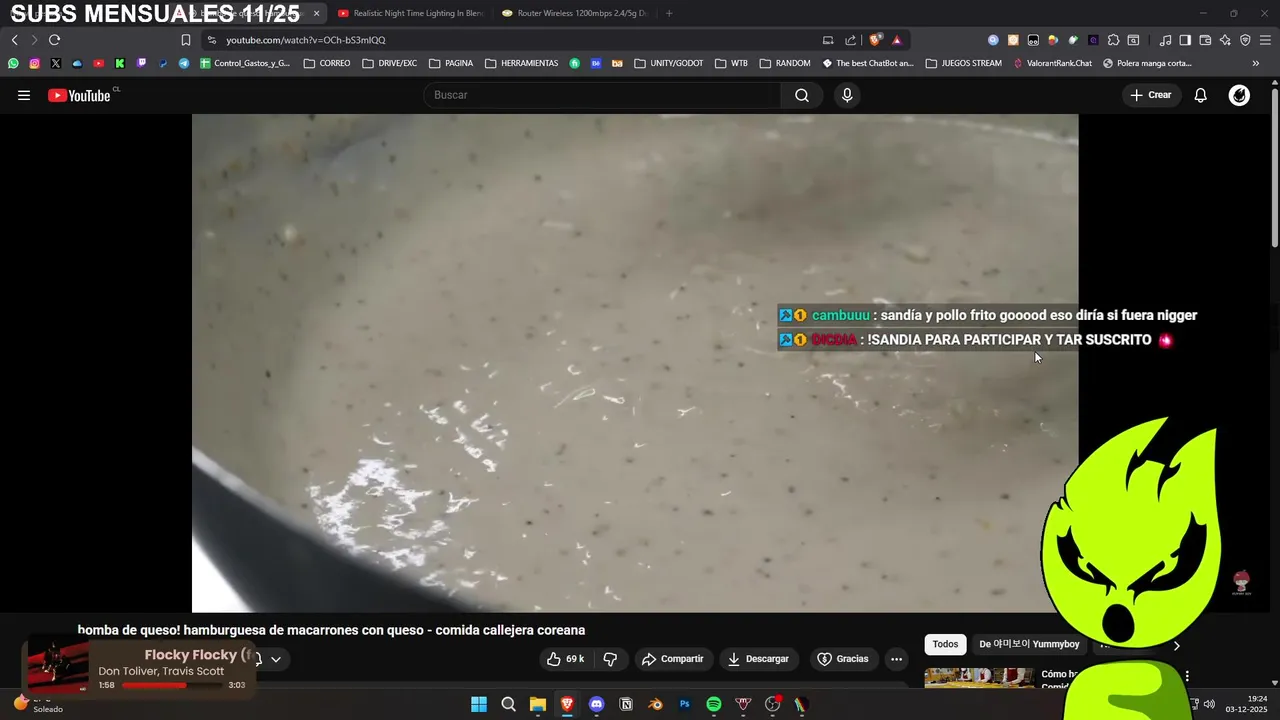
Task: Expand the DRIVE/EXC bookmark folder
Action: click(390, 63)
